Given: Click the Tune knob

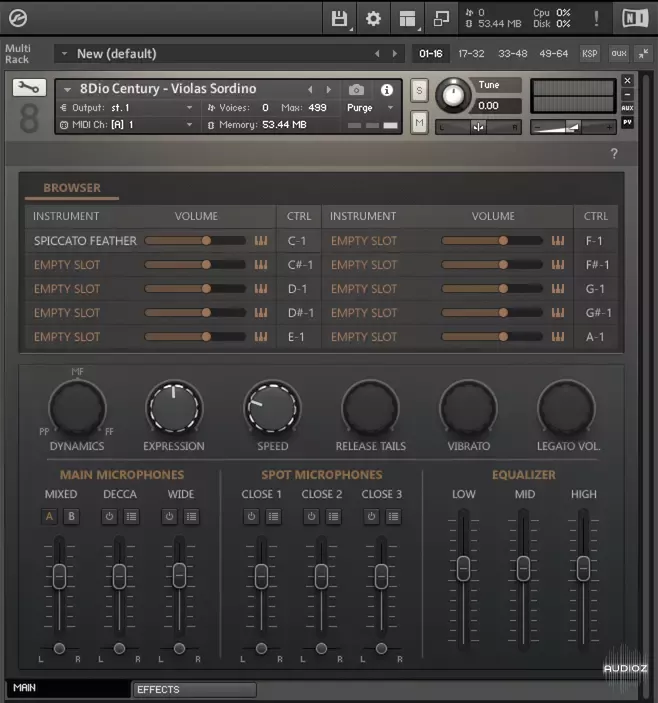Looking at the screenshot, I should (453, 95).
